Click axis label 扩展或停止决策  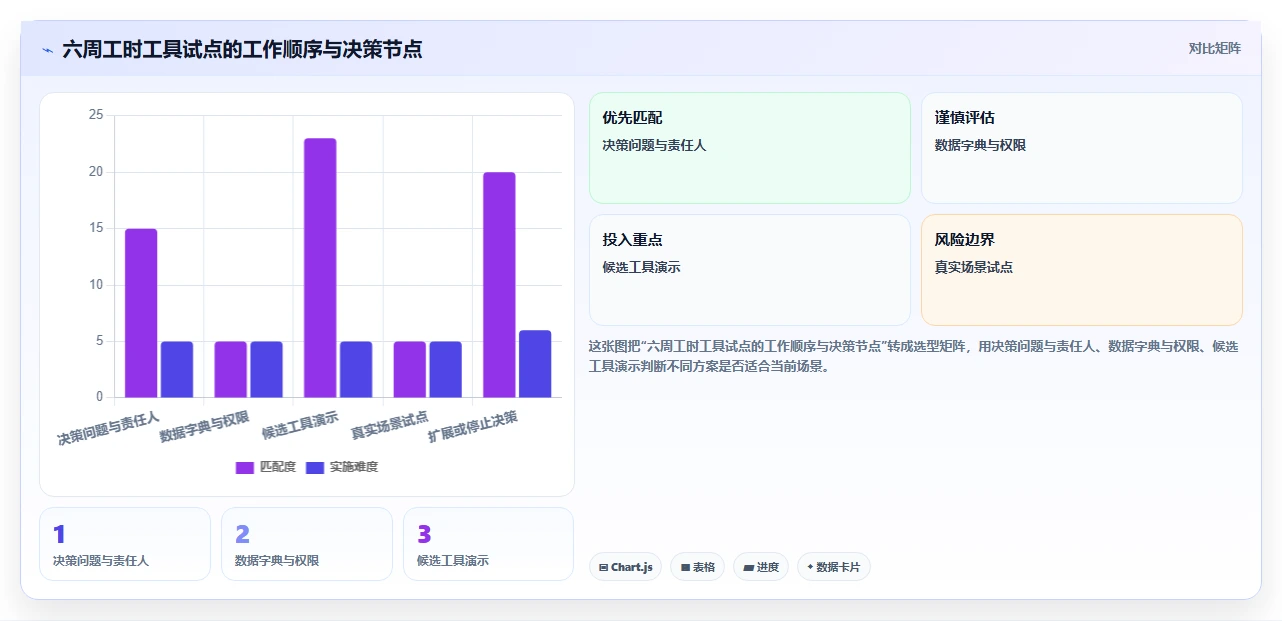473,426
